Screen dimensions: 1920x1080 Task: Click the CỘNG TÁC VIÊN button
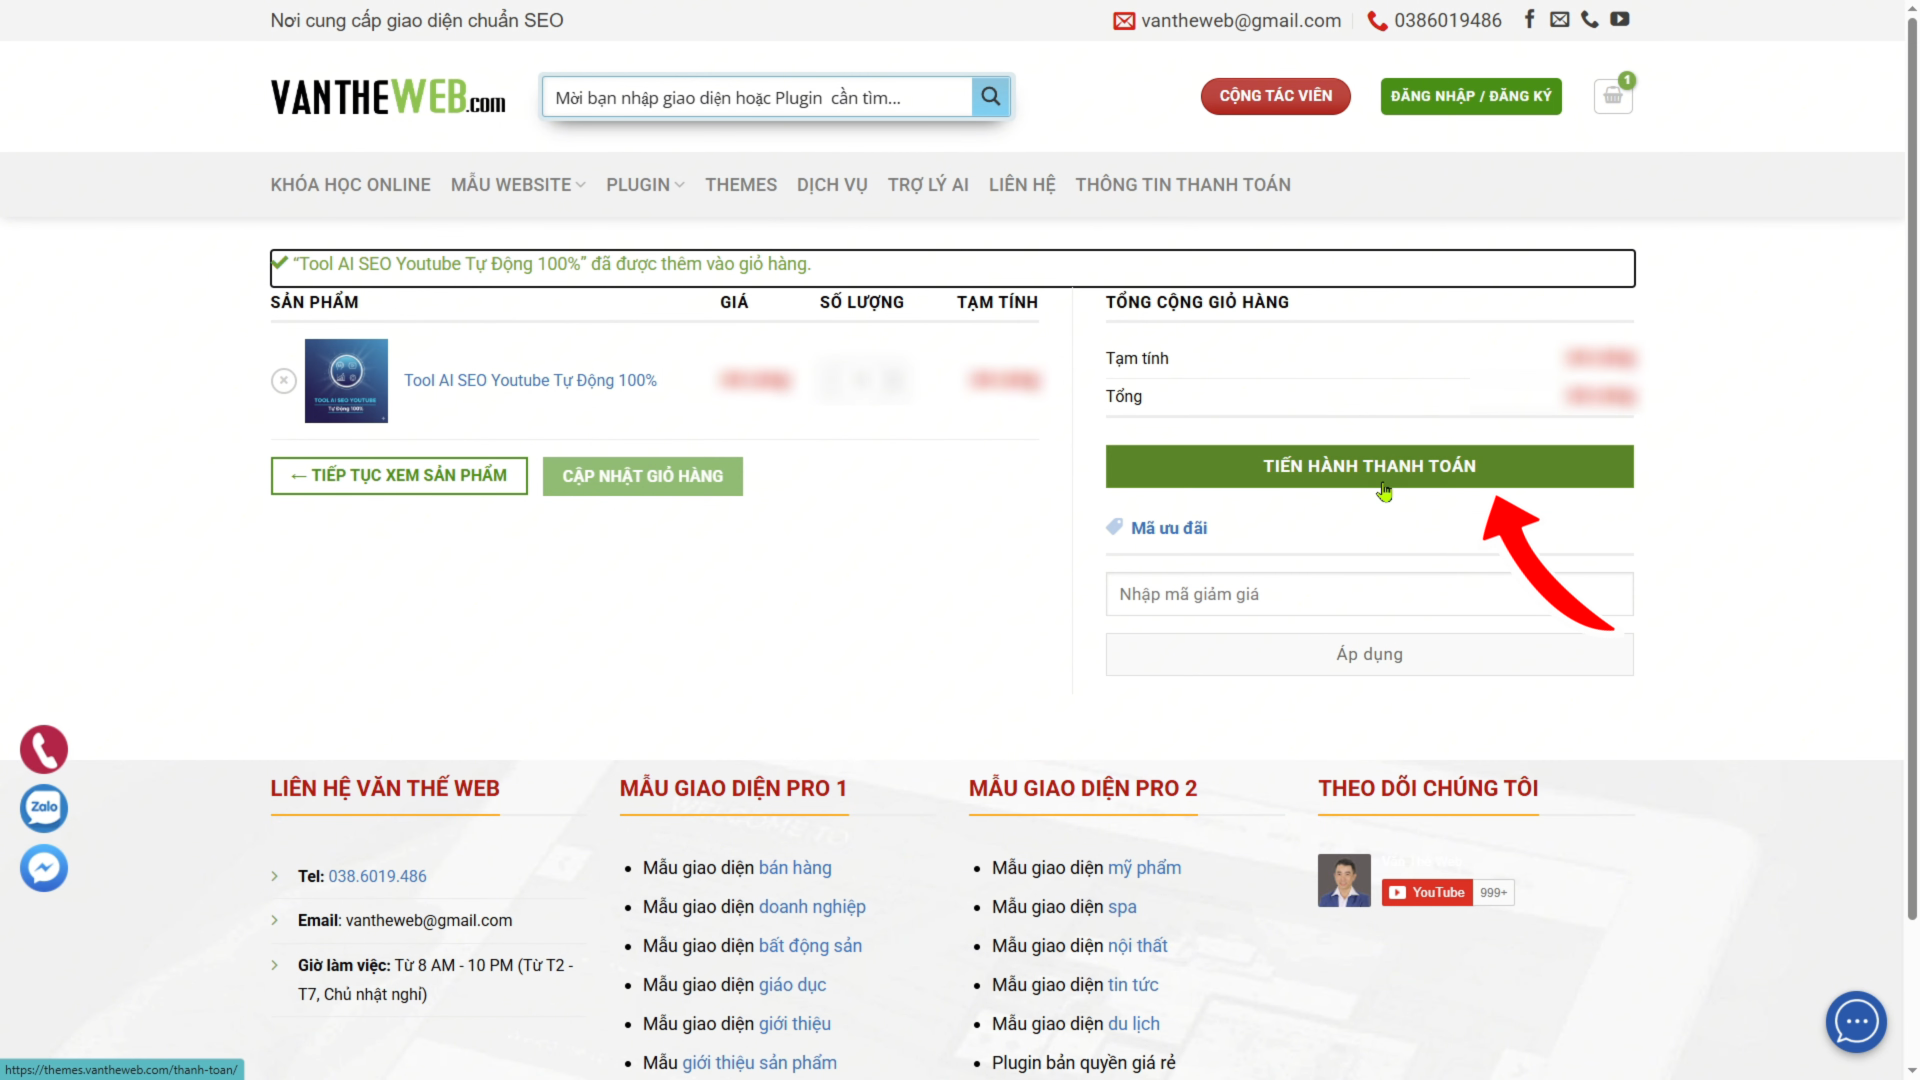[1276, 96]
